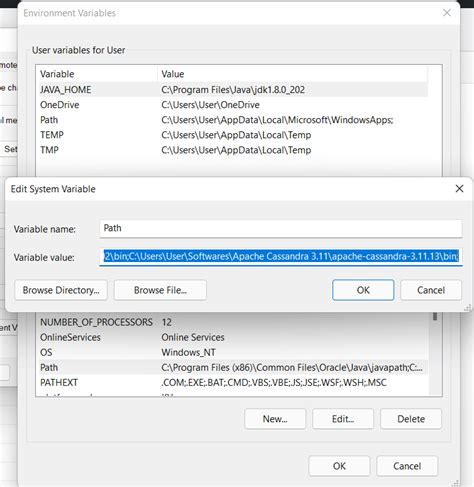Click the Variable name field containing Path
Screen dimensions: 474x487
click(281, 229)
